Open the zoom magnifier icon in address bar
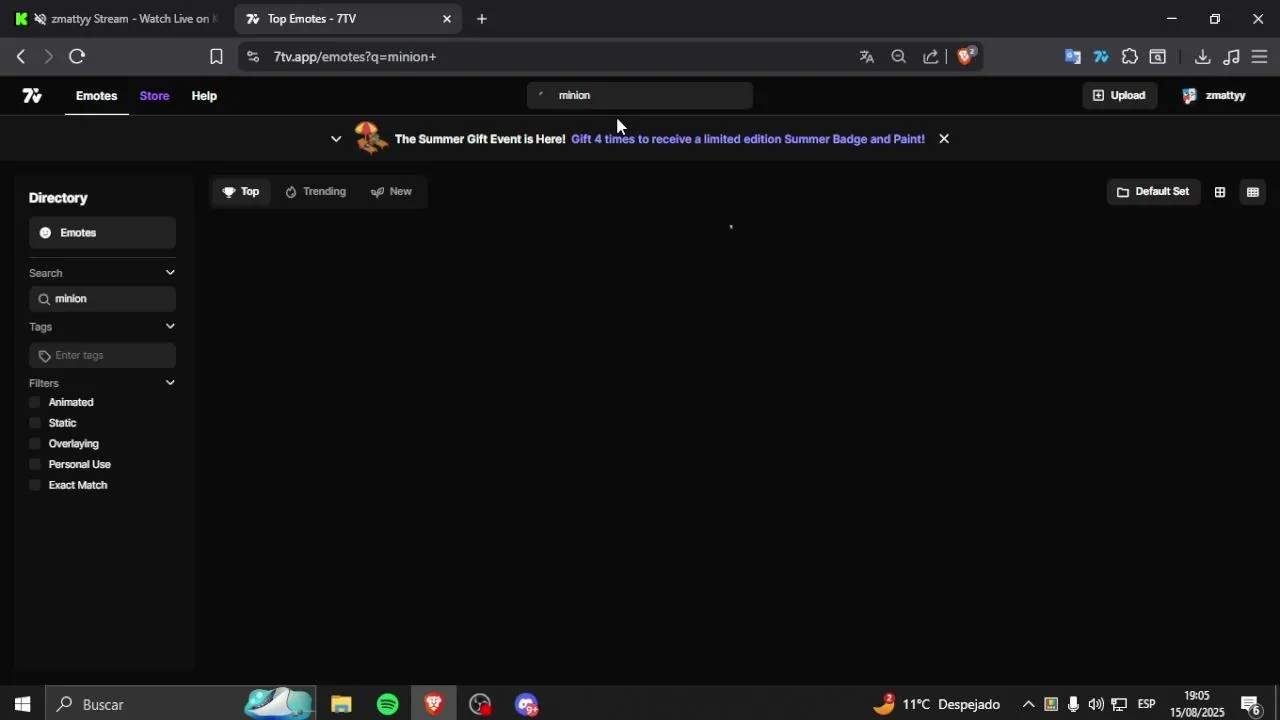1280x720 pixels. [x=899, y=57]
